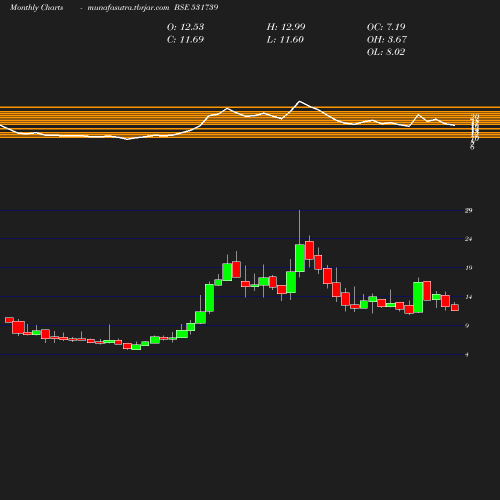Click the price axis label 29
This screenshot has height=500, width=500.
[x=468, y=210]
